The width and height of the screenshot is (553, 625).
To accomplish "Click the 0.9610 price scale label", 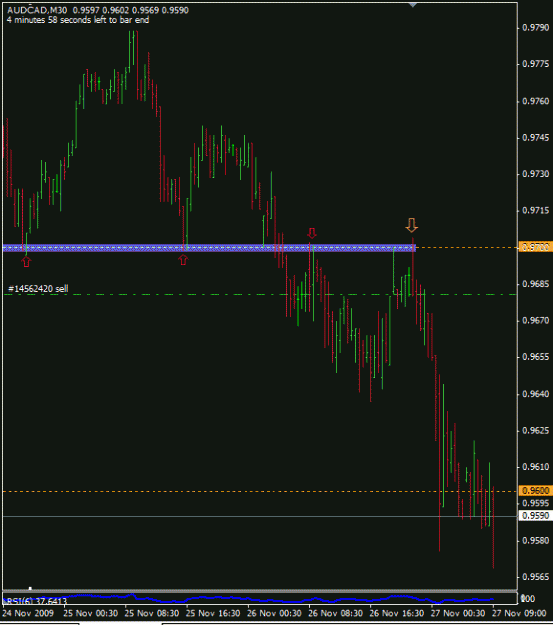I will click(535, 467).
